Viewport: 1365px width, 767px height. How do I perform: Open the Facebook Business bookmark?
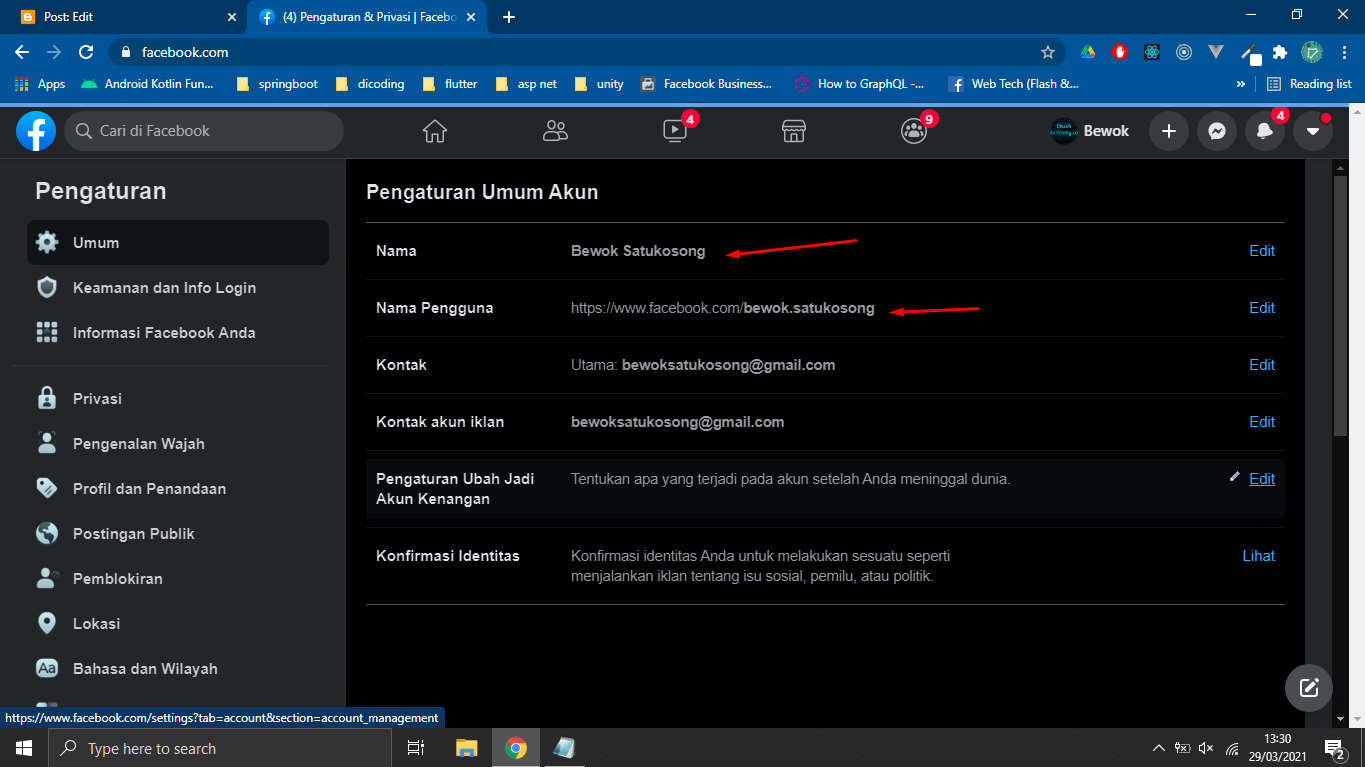pos(706,84)
